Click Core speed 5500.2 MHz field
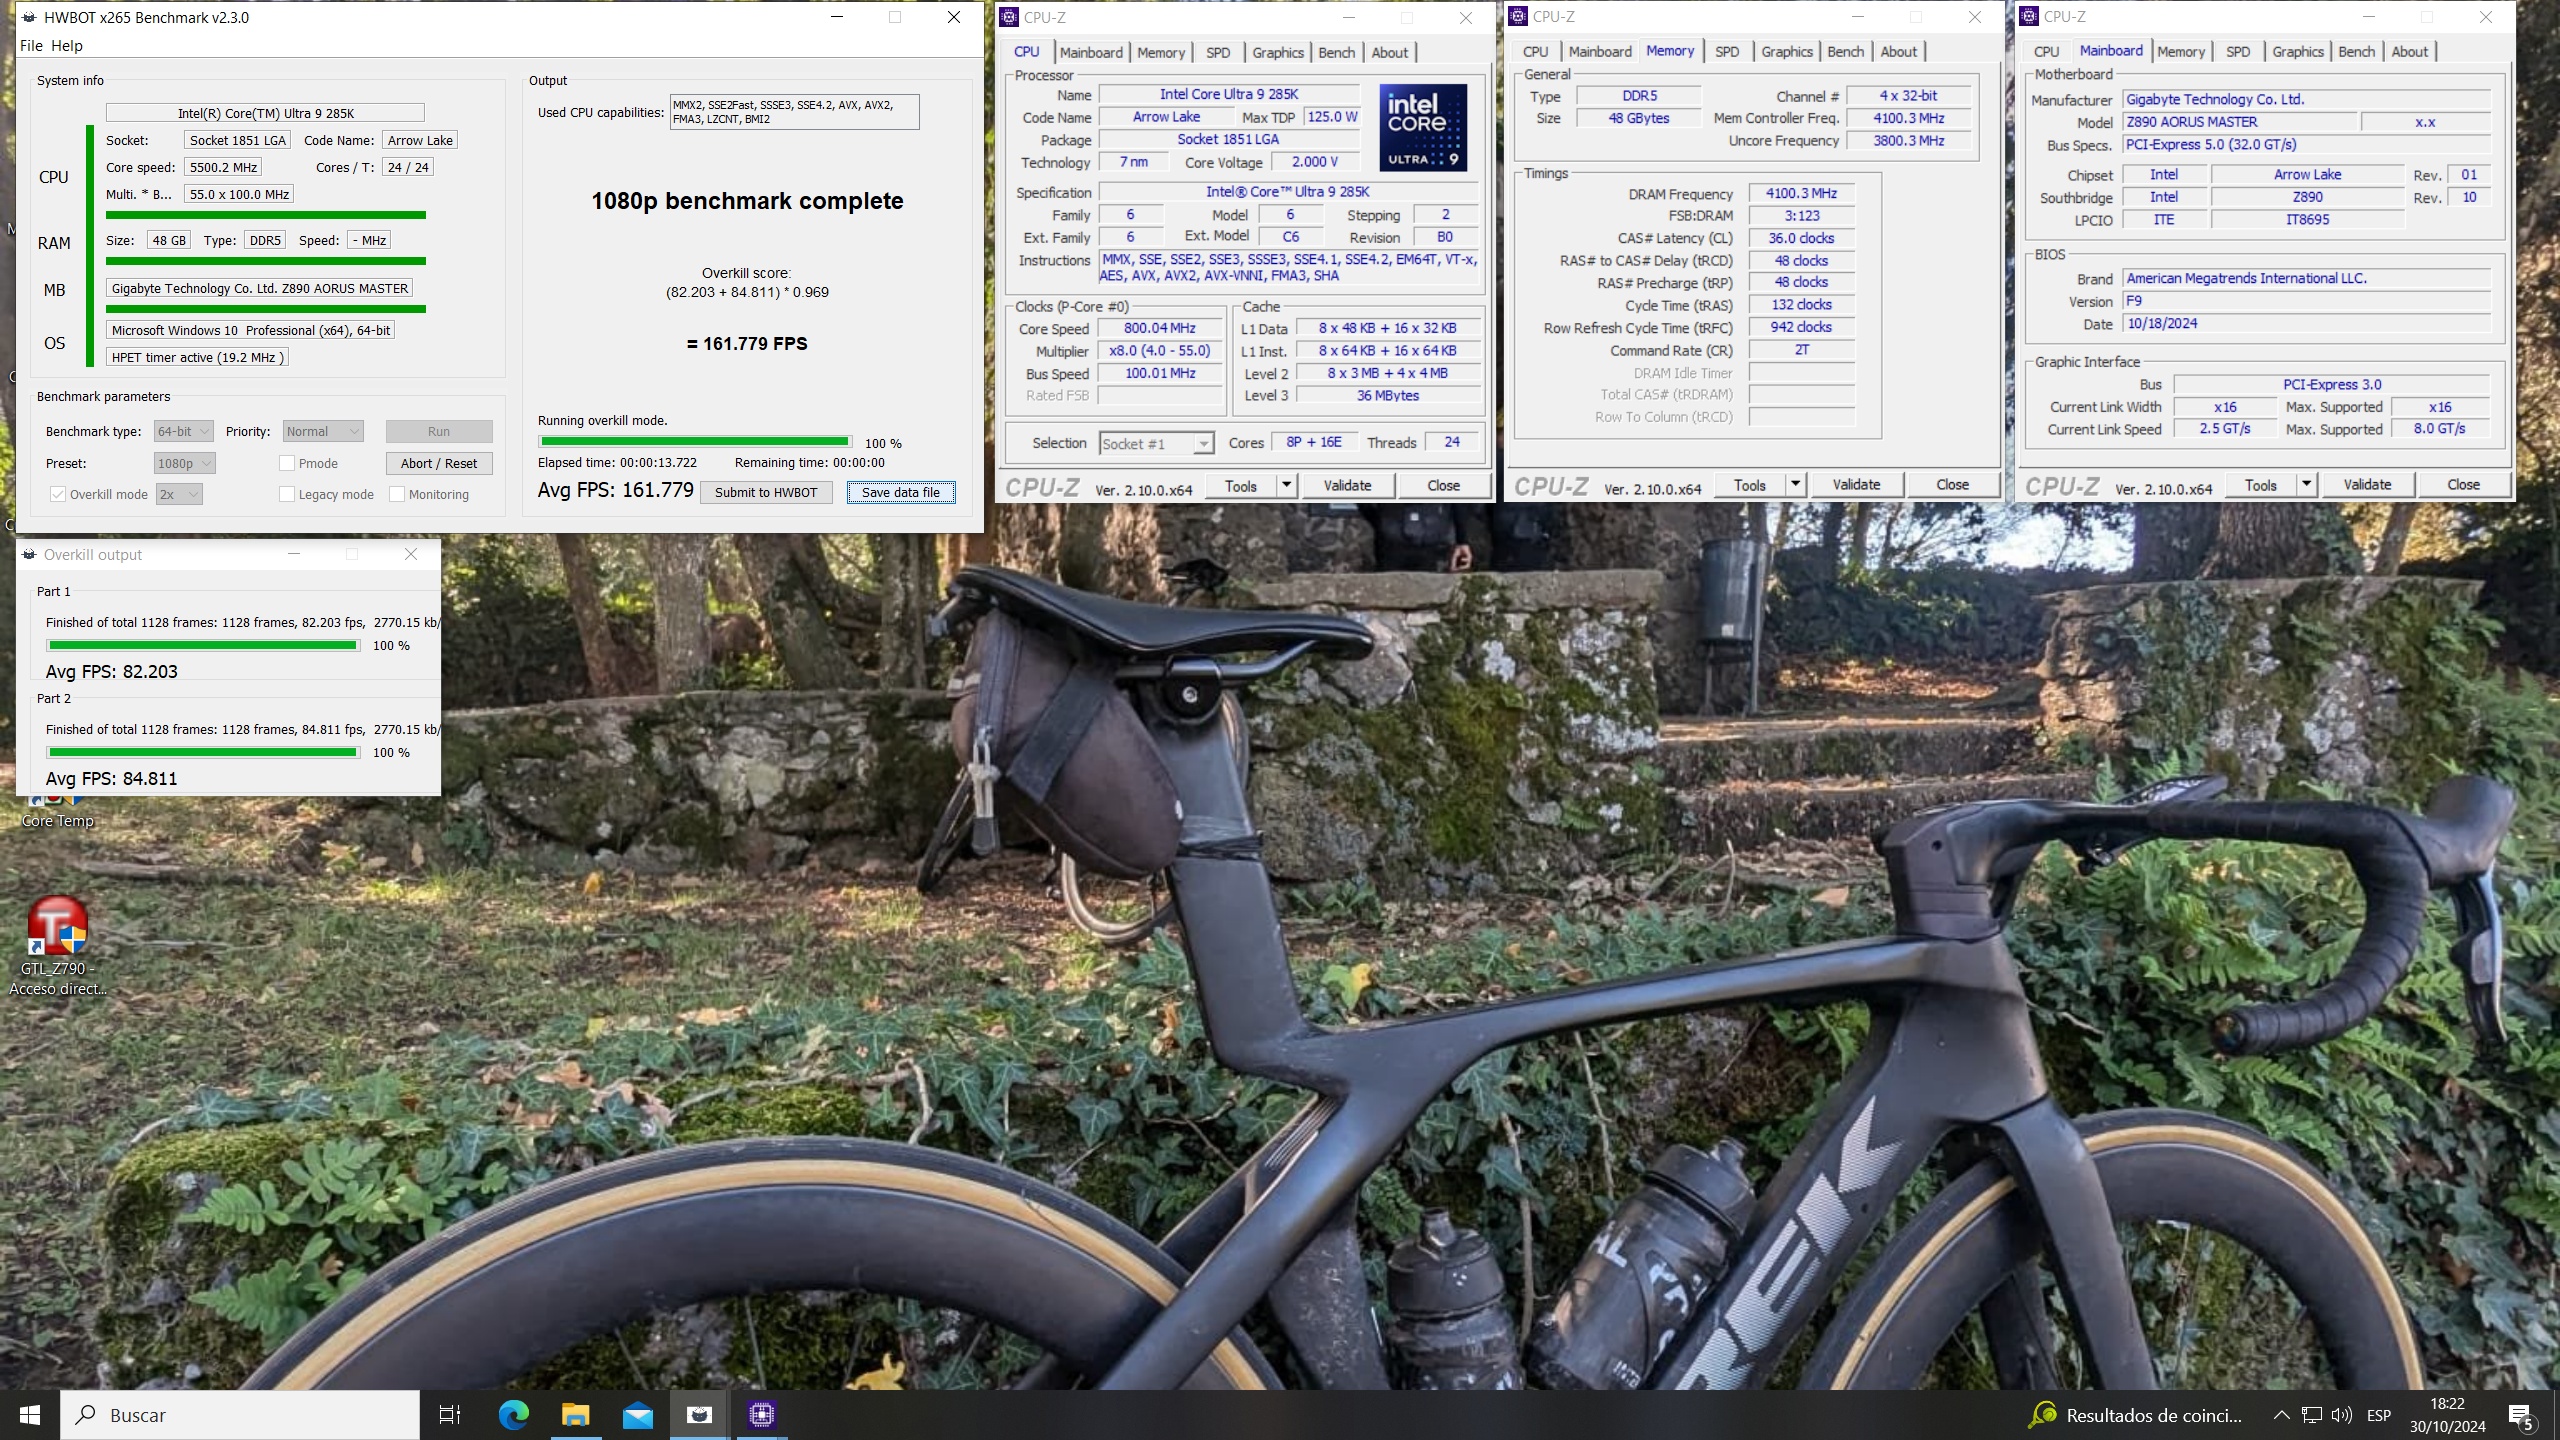 pyautogui.click(x=223, y=167)
